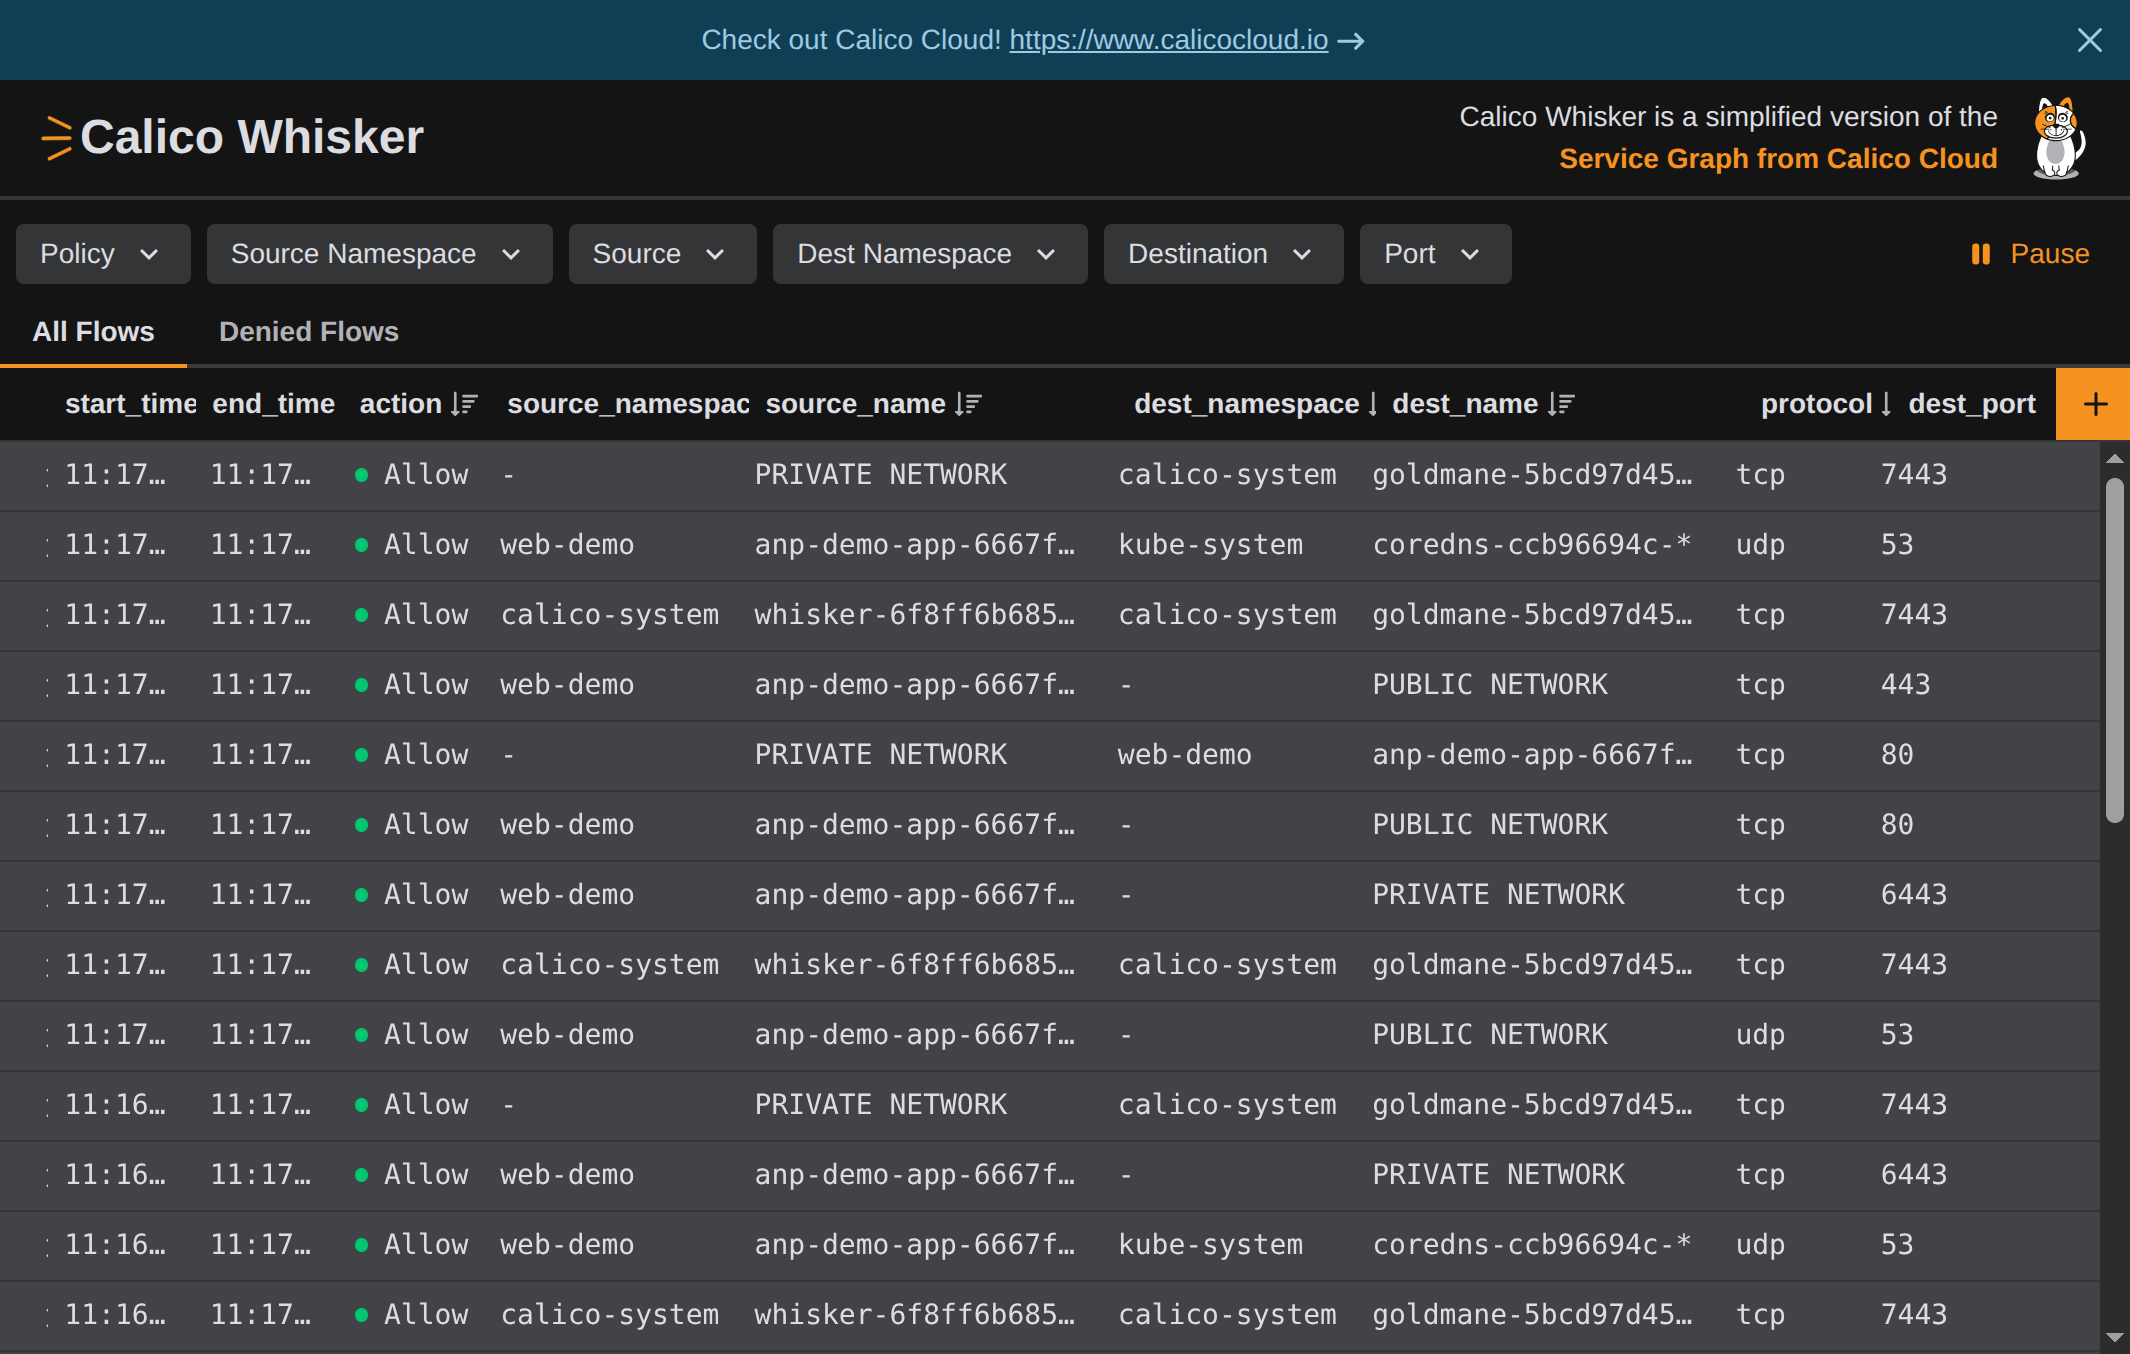Open the Source filter dropdown

662,254
